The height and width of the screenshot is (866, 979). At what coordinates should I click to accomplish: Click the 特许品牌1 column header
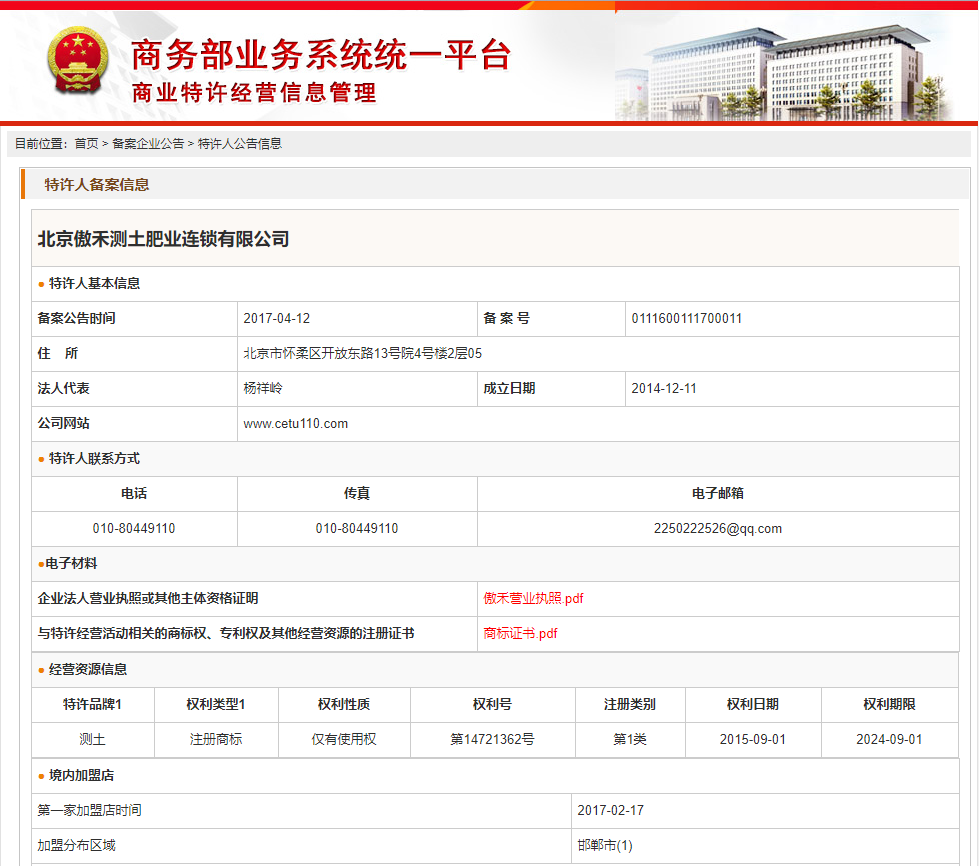tap(92, 704)
